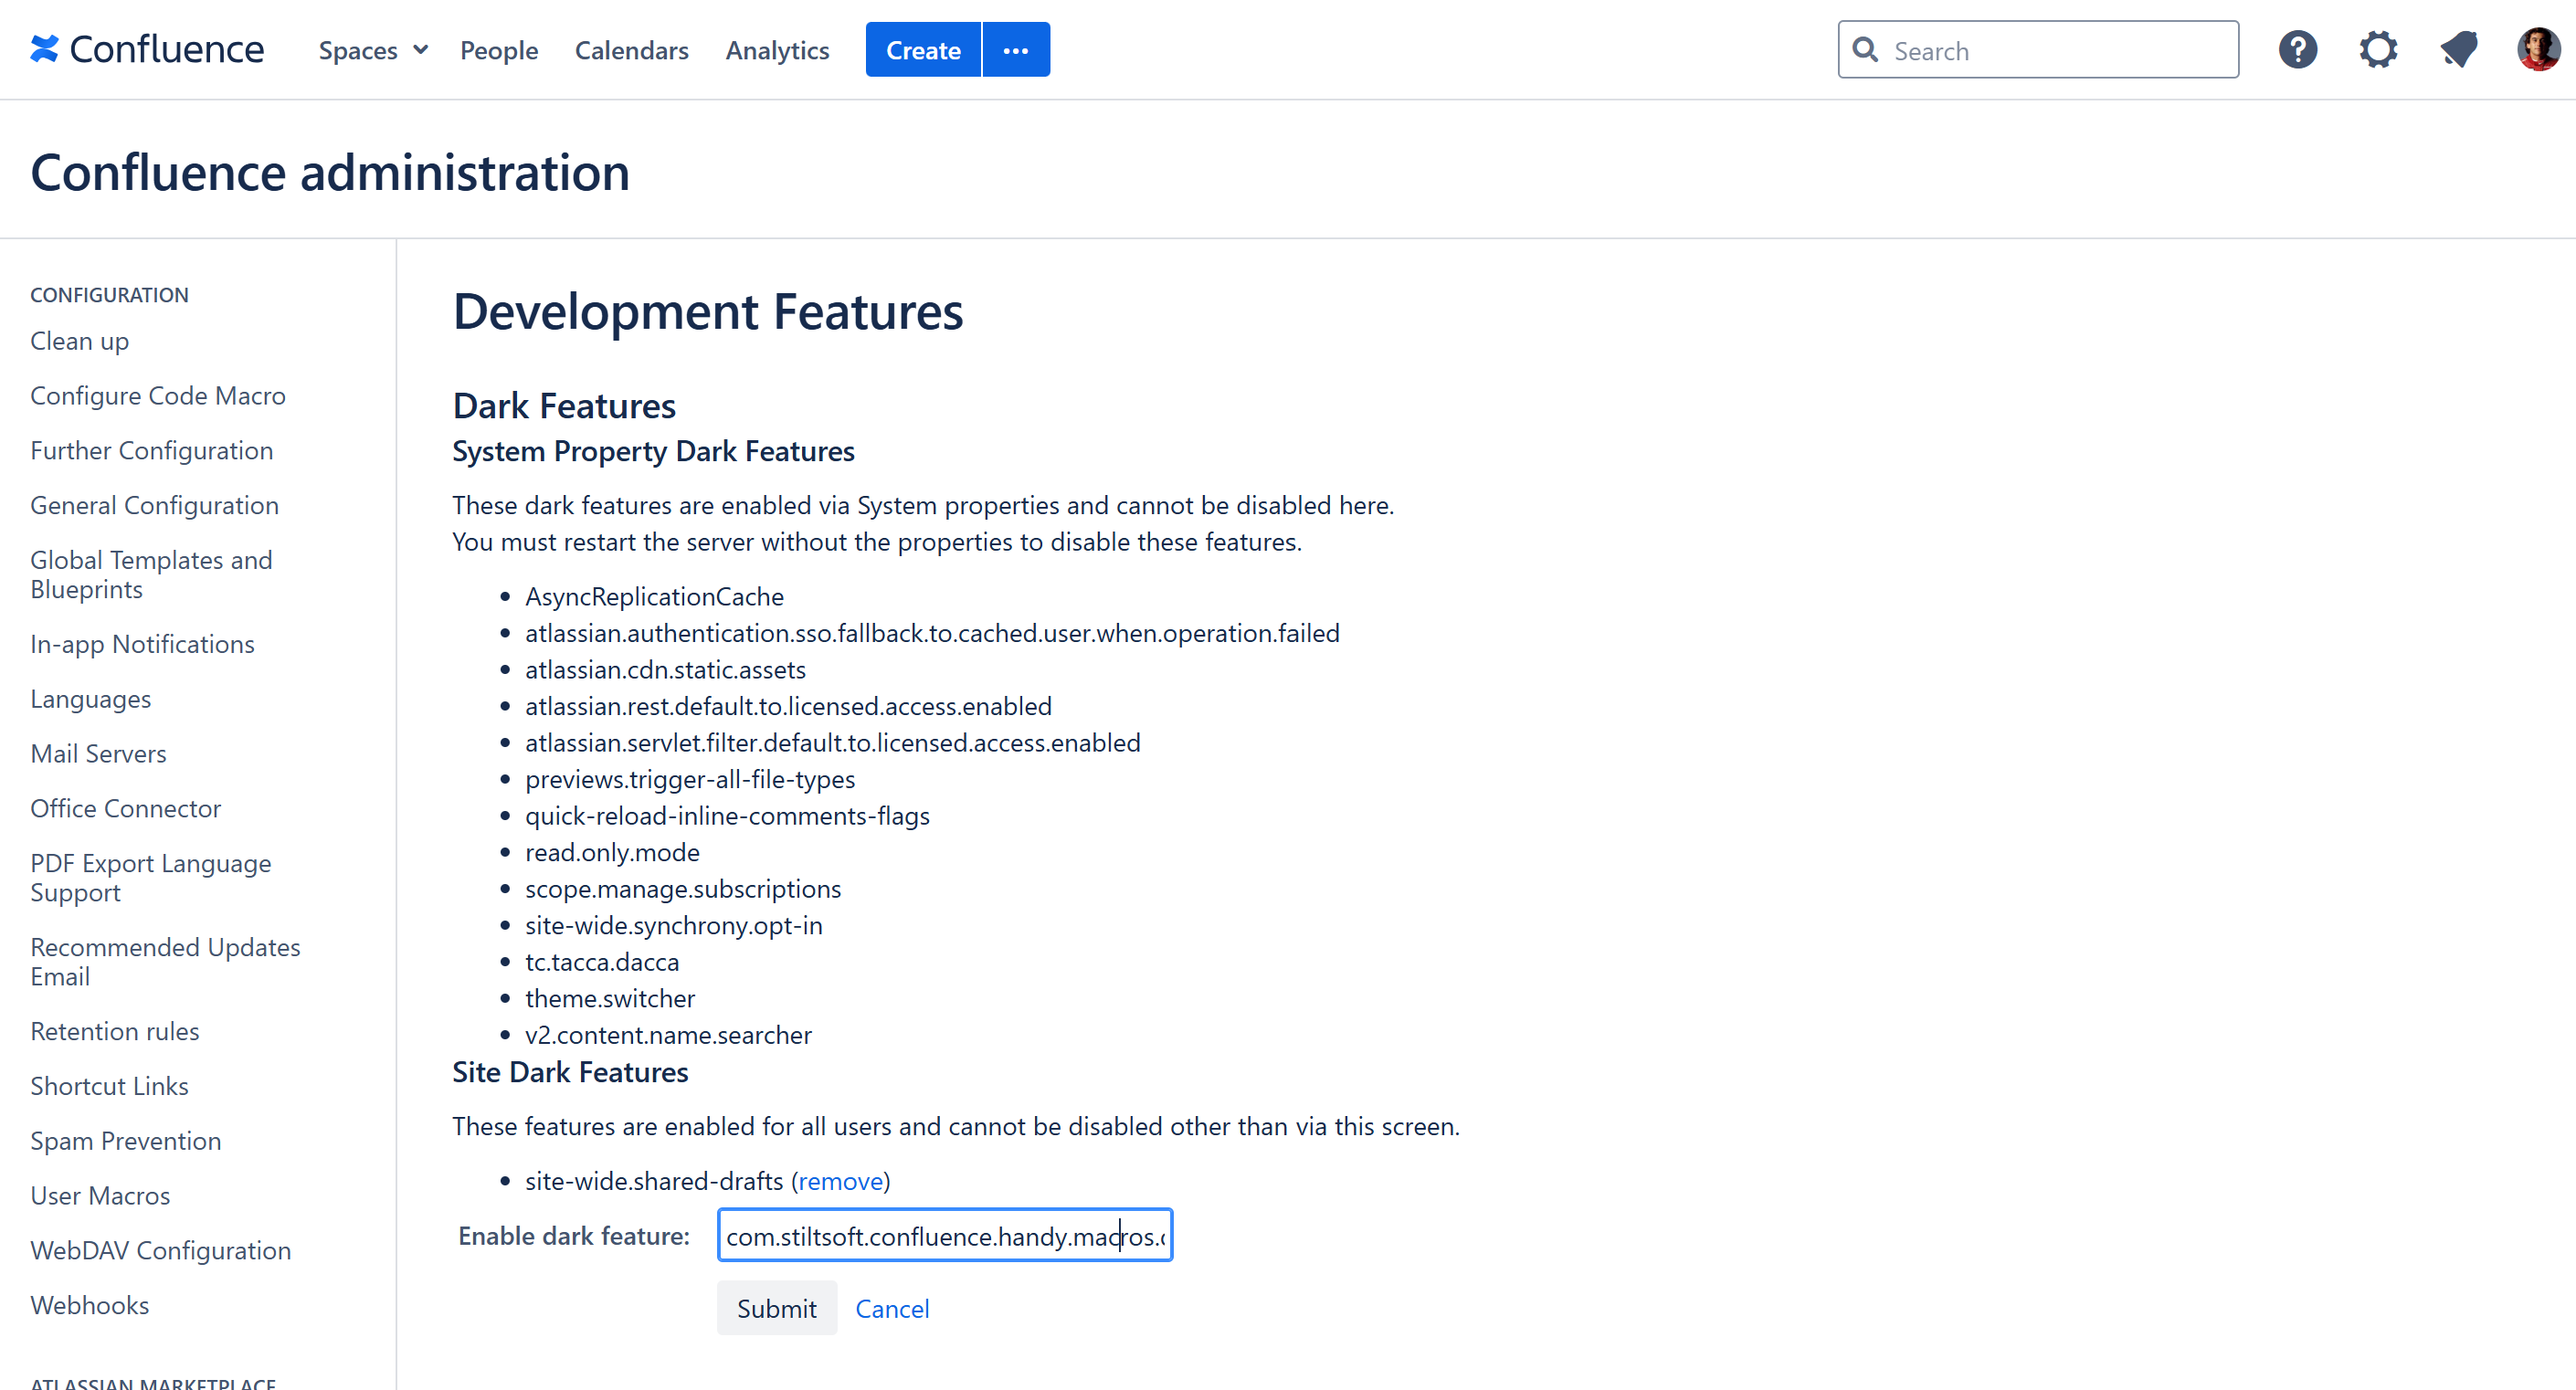Open the administration gear menu
This screenshot has width=2576, height=1390.
click(2378, 49)
